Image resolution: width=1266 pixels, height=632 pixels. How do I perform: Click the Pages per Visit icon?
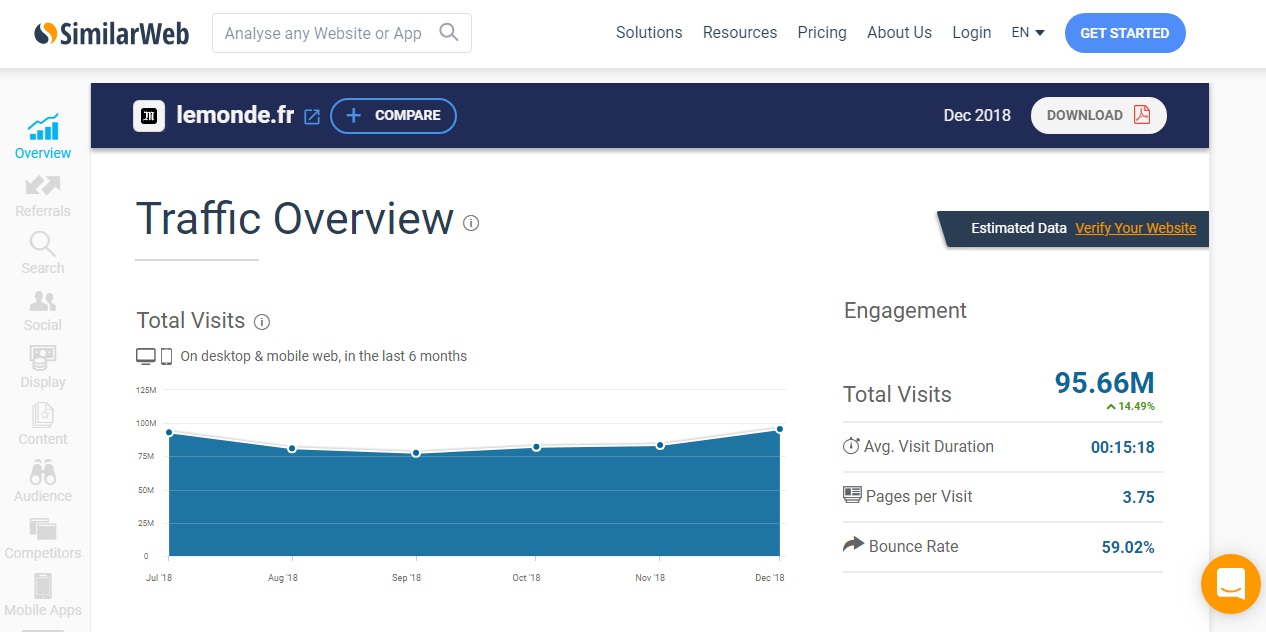[x=852, y=495]
